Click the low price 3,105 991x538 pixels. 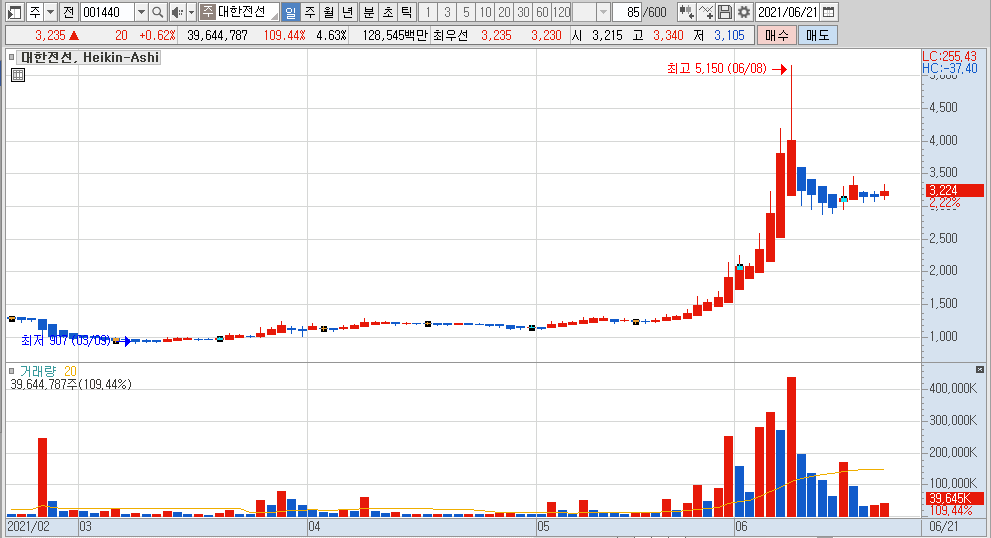(729, 35)
